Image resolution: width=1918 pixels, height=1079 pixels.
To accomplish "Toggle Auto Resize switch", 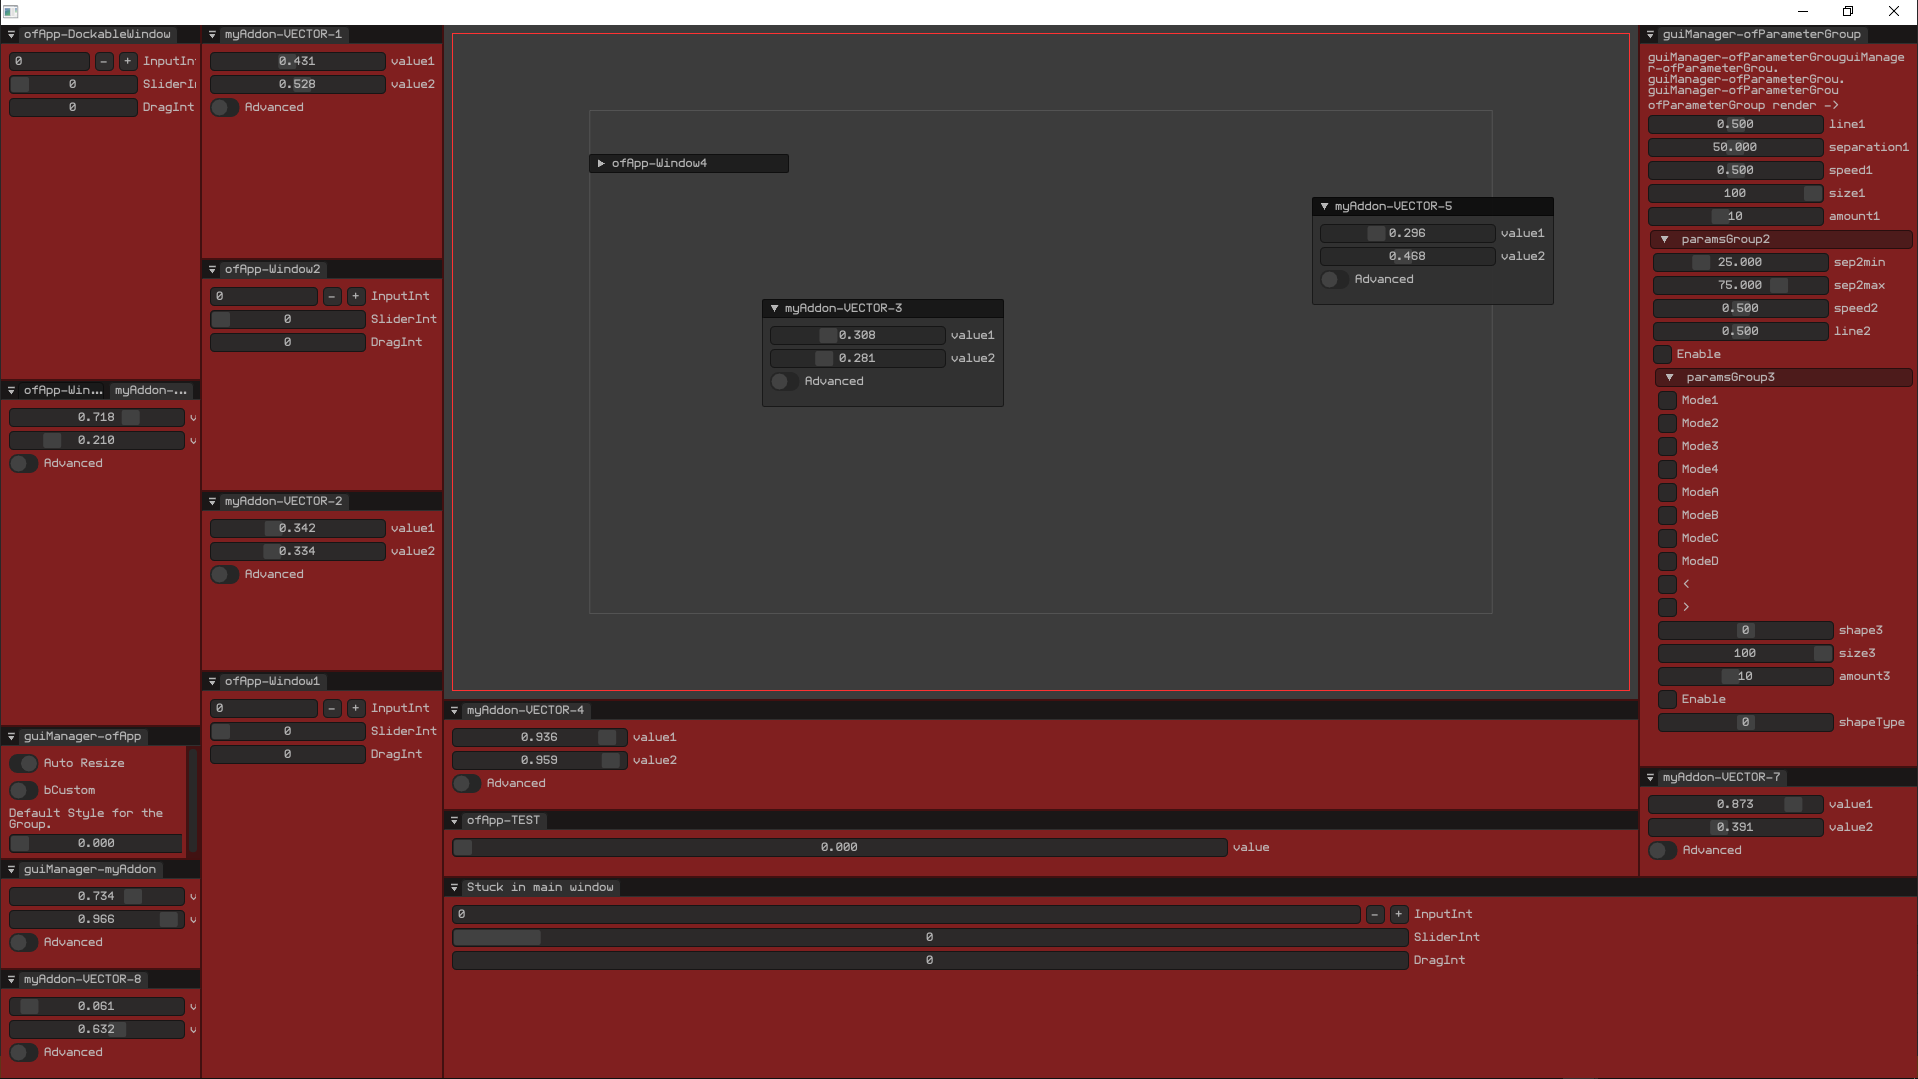I will [24, 763].
